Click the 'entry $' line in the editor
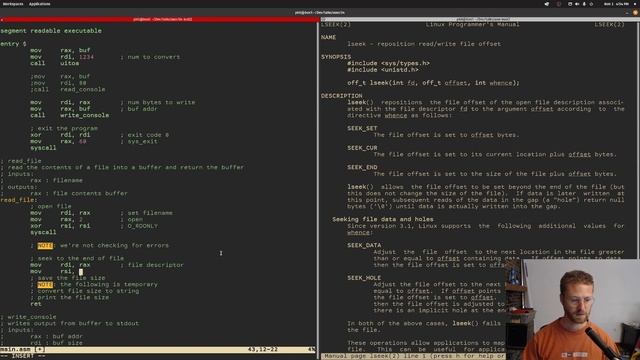Viewport: 640px width, 360px height. click(13, 44)
